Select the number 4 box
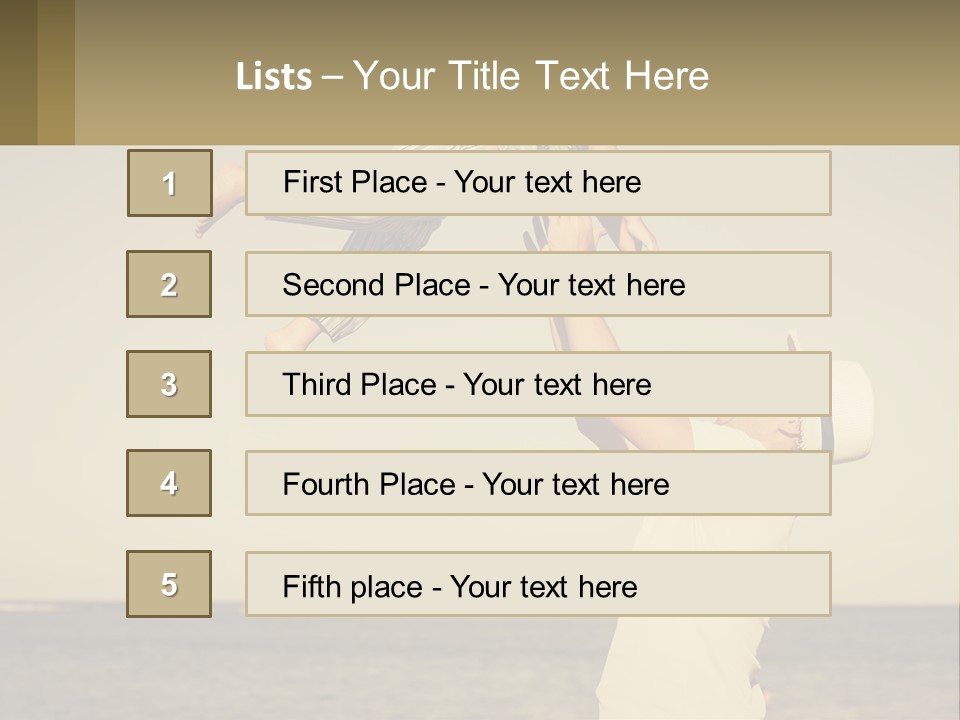The image size is (960, 720). coord(169,483)
